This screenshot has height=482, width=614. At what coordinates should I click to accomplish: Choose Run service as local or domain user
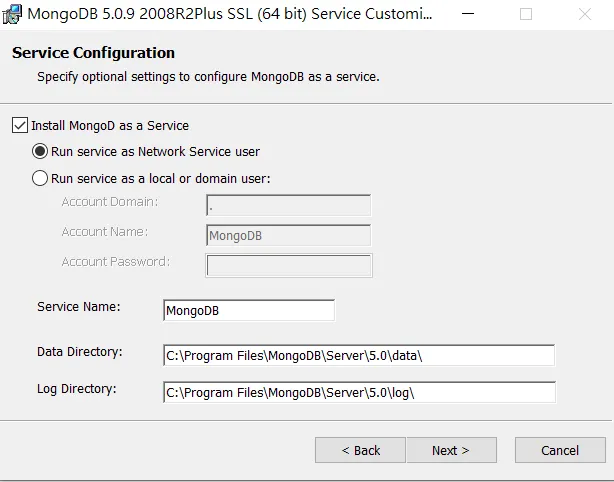click(40, 179)
